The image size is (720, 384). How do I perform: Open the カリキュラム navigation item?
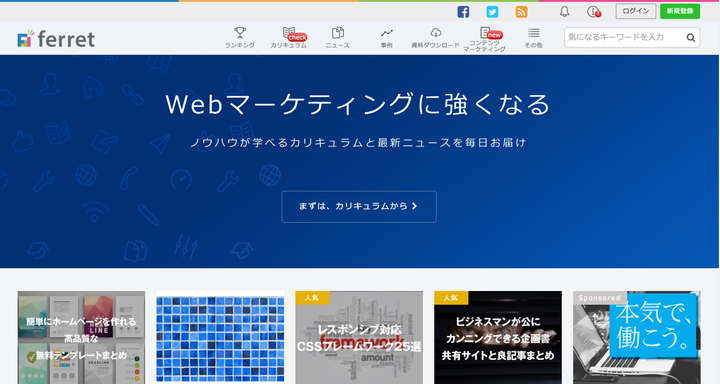pos(288,38)
